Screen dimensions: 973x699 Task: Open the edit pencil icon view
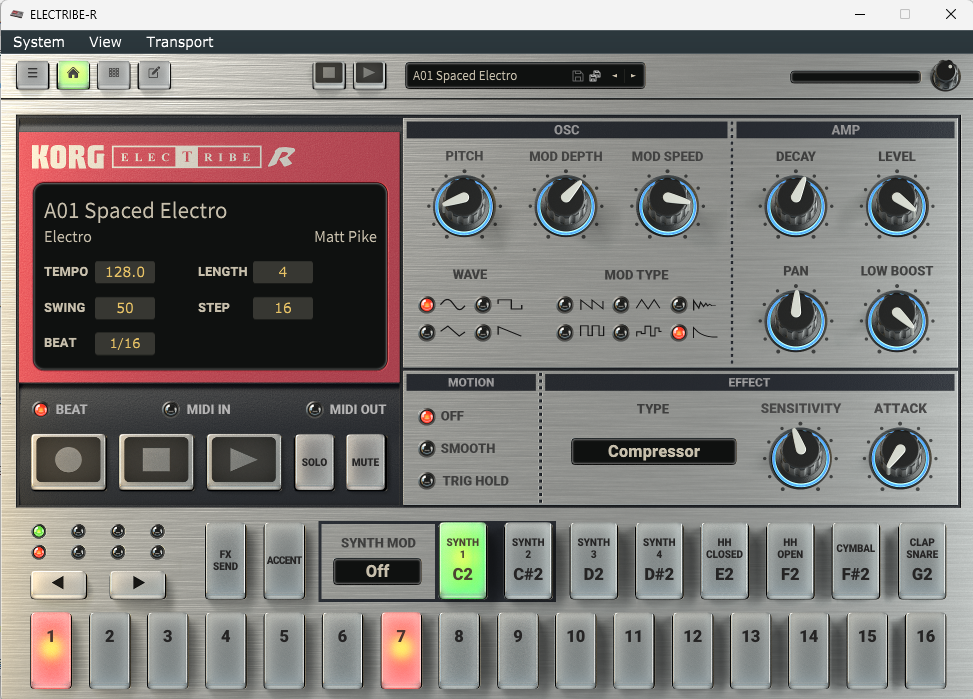point(154,74)
